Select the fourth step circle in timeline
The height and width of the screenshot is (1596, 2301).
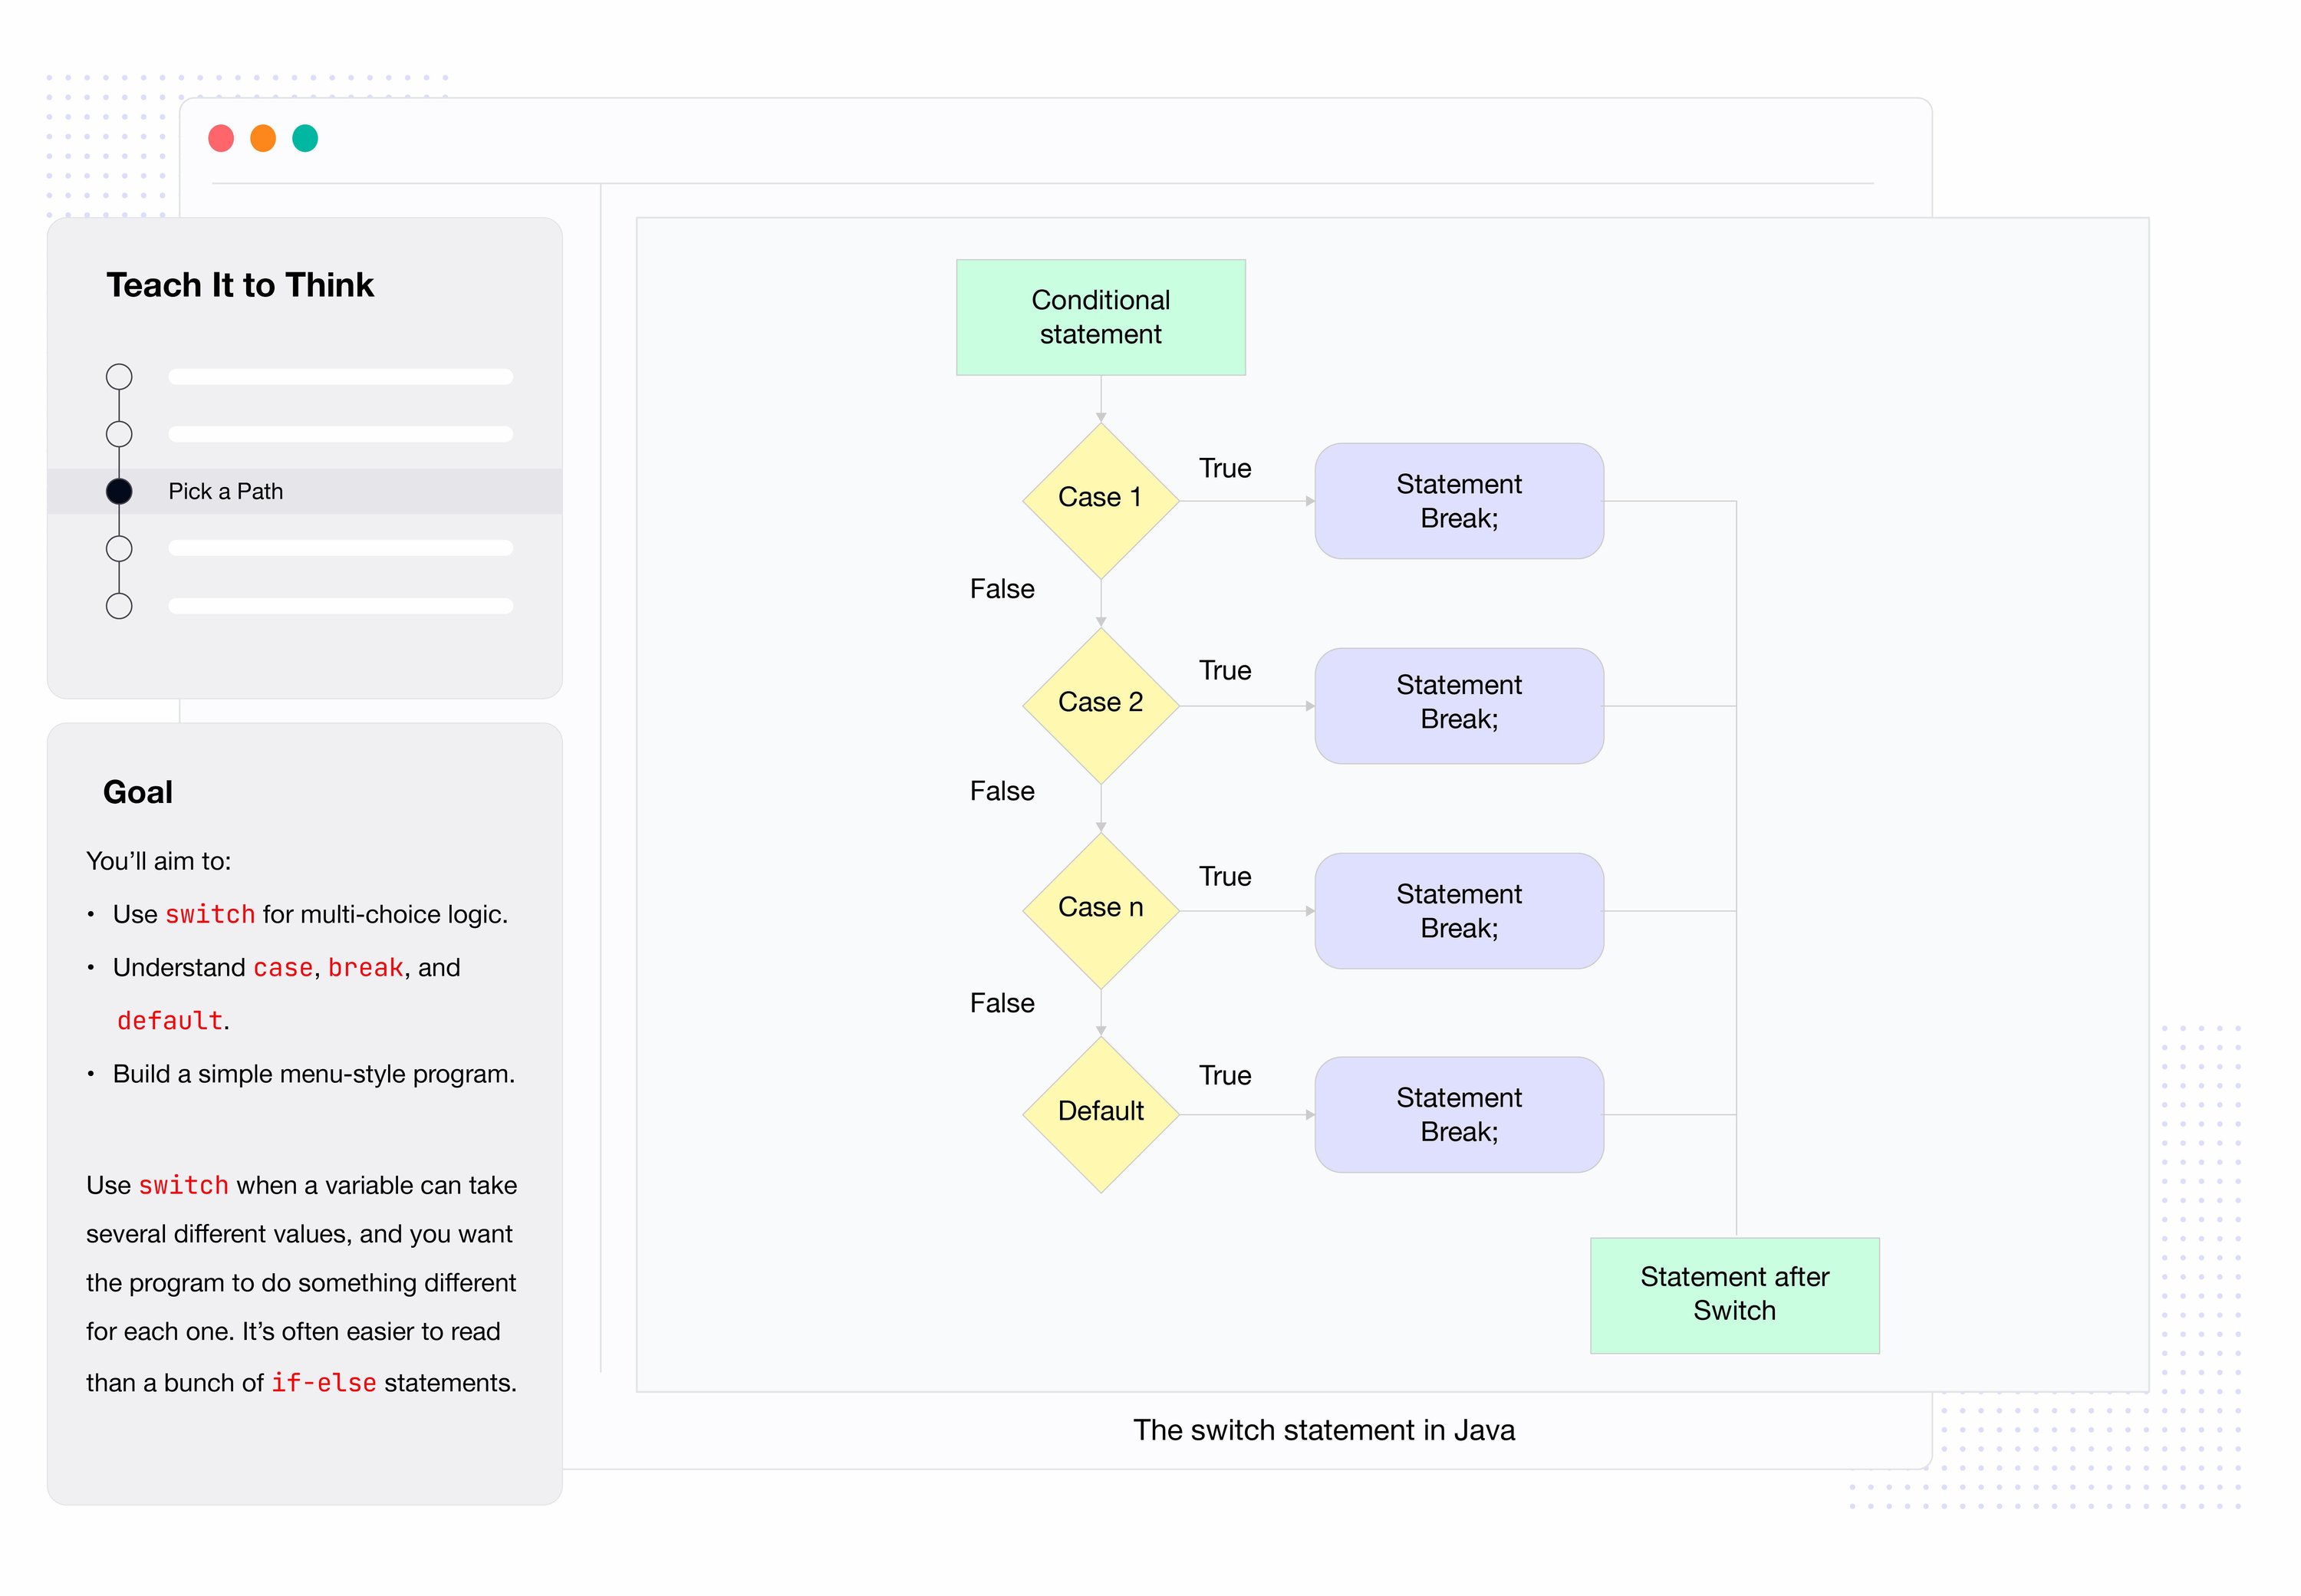click(119, 548)
